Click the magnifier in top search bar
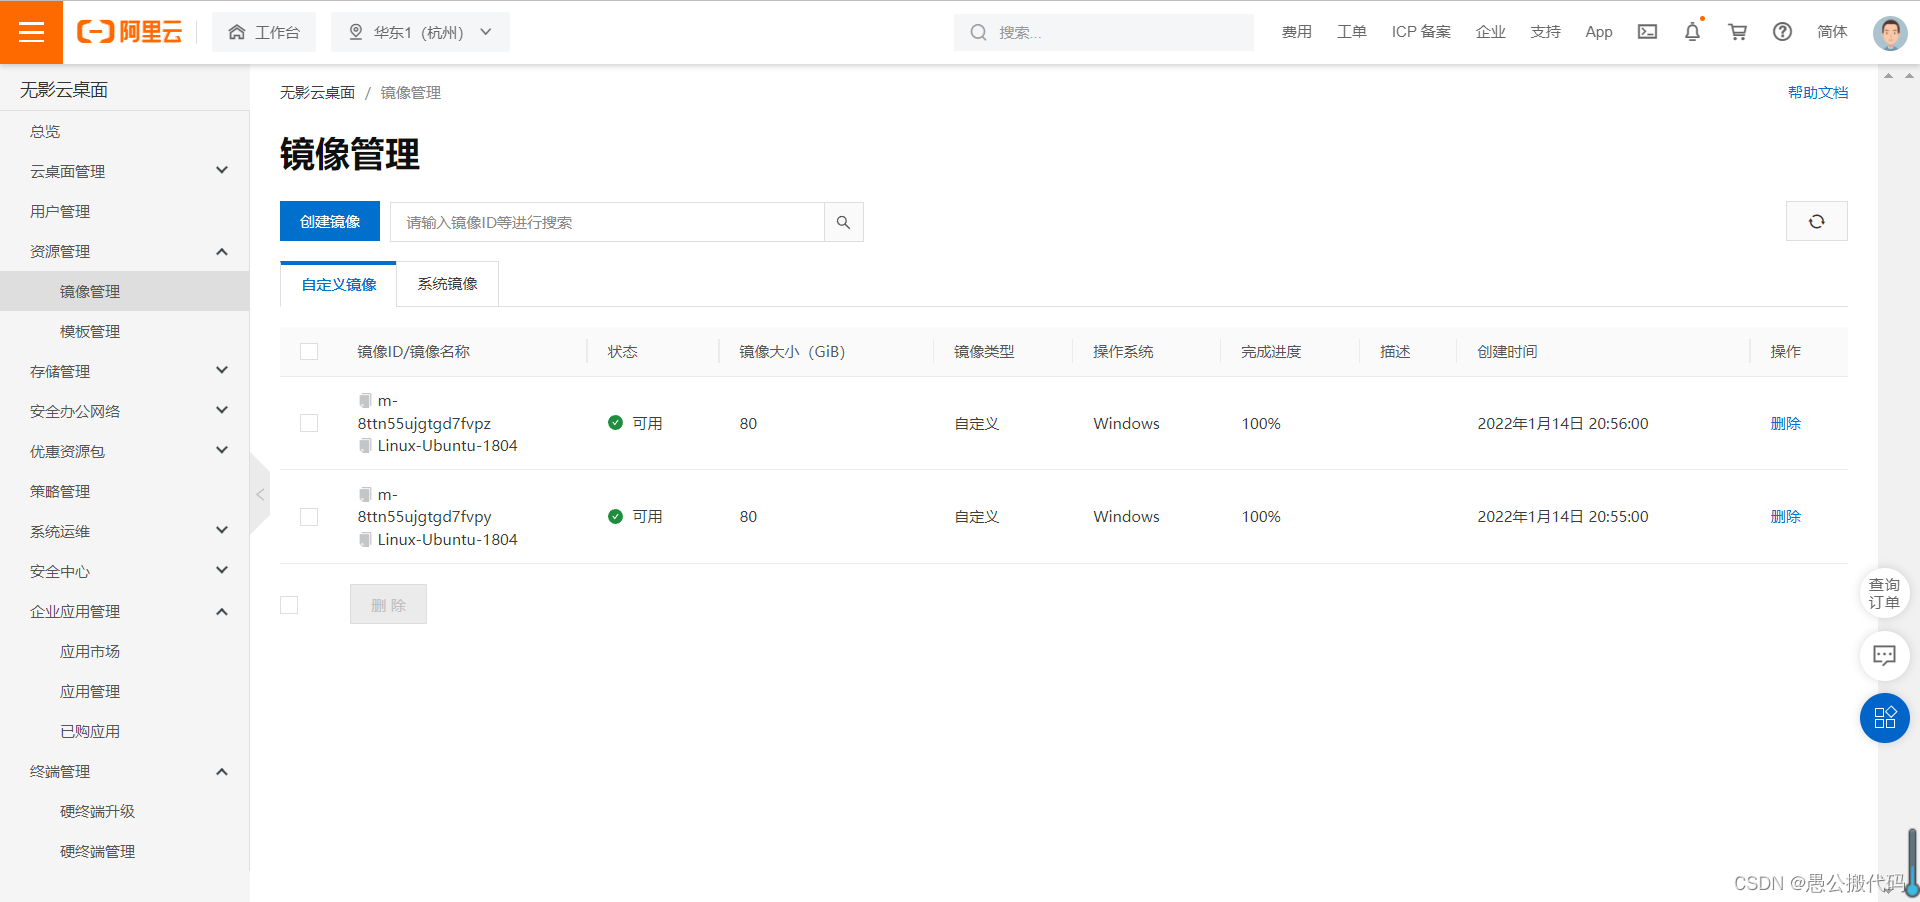The width and height of the screenshot is (1920, 902). tap(978, 32)
